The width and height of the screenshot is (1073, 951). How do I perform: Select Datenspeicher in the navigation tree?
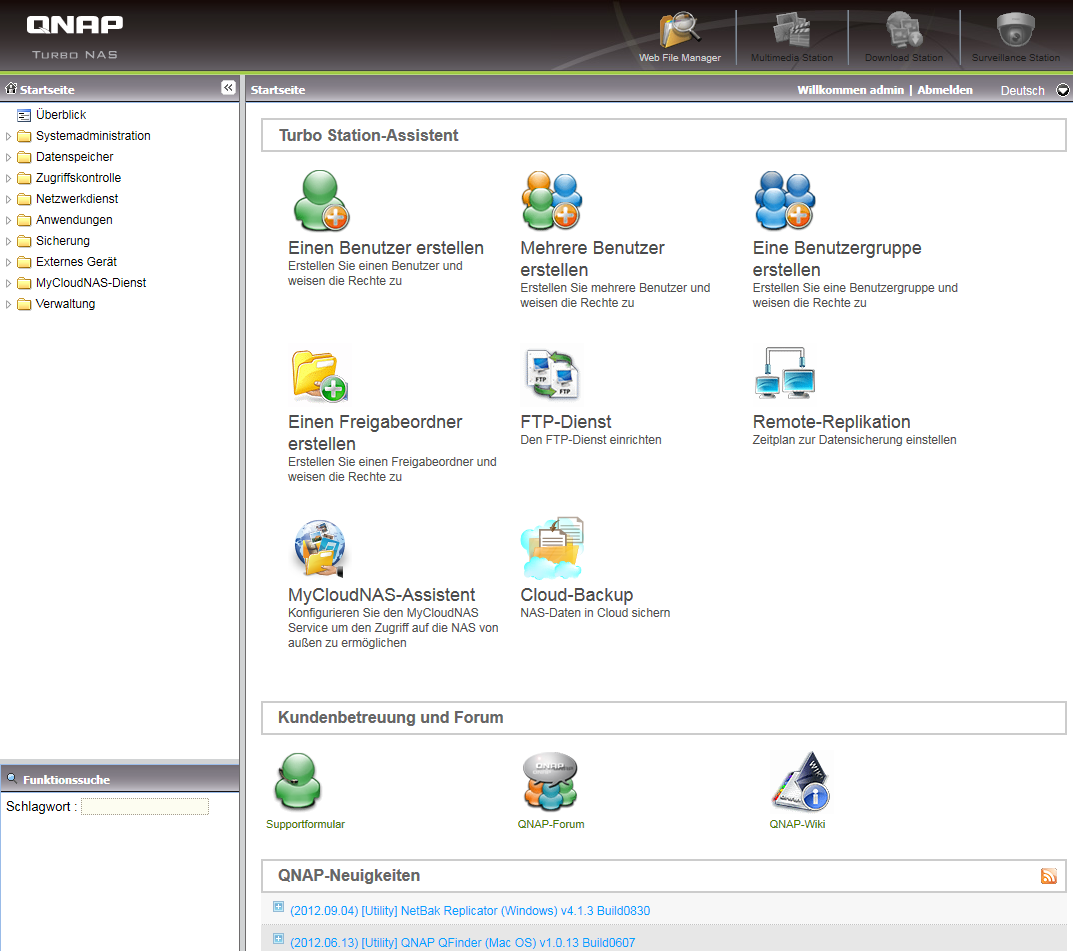(x=75, y=157)
